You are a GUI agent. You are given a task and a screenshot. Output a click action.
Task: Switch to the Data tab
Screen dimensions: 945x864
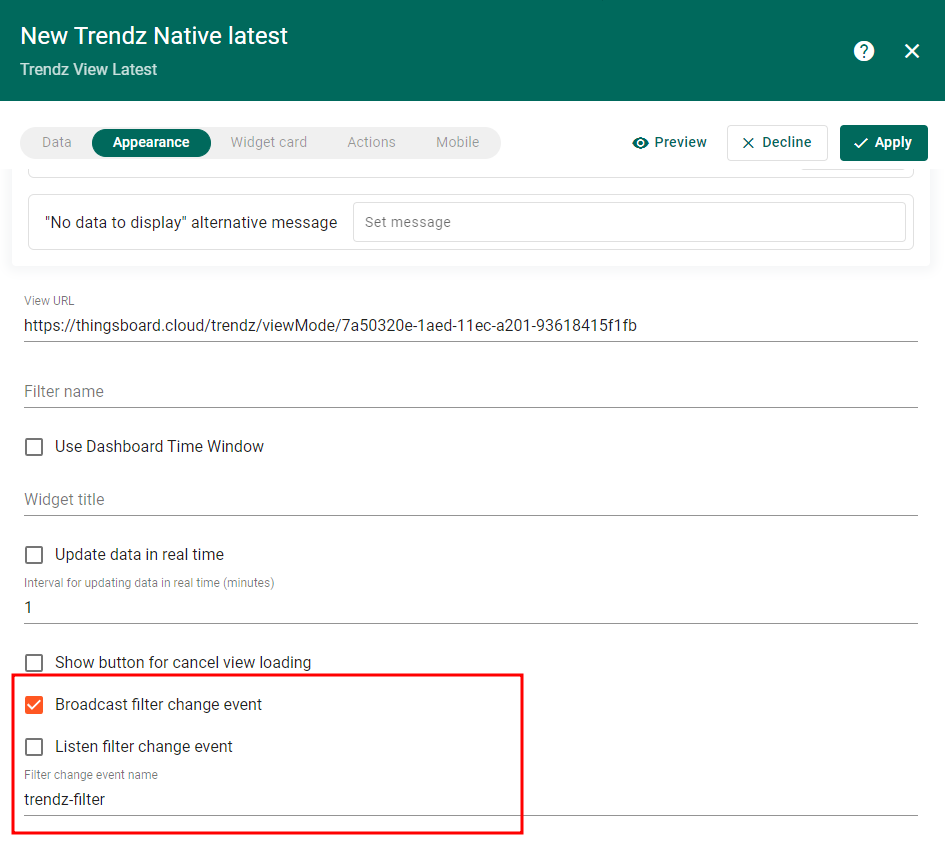coord(57,143)
